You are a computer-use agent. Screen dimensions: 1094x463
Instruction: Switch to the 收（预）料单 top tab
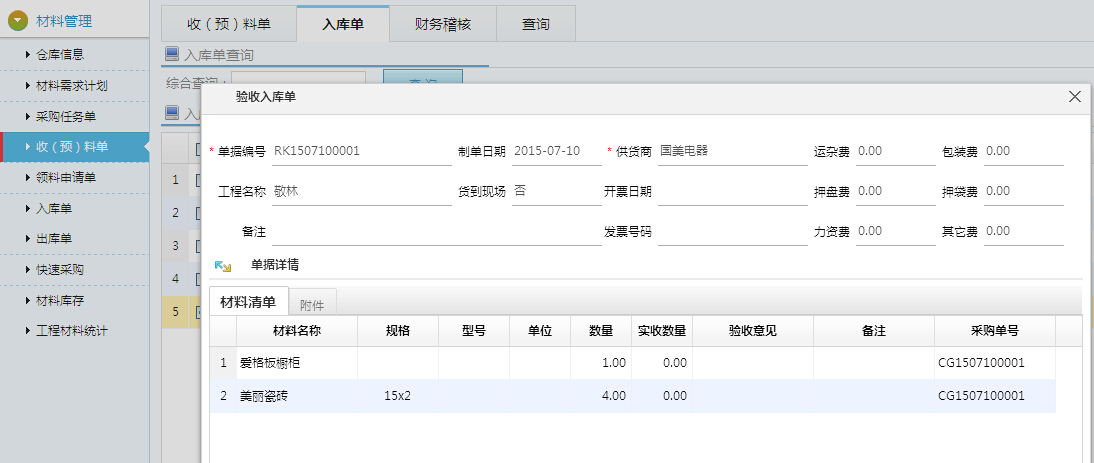point(229,24)
